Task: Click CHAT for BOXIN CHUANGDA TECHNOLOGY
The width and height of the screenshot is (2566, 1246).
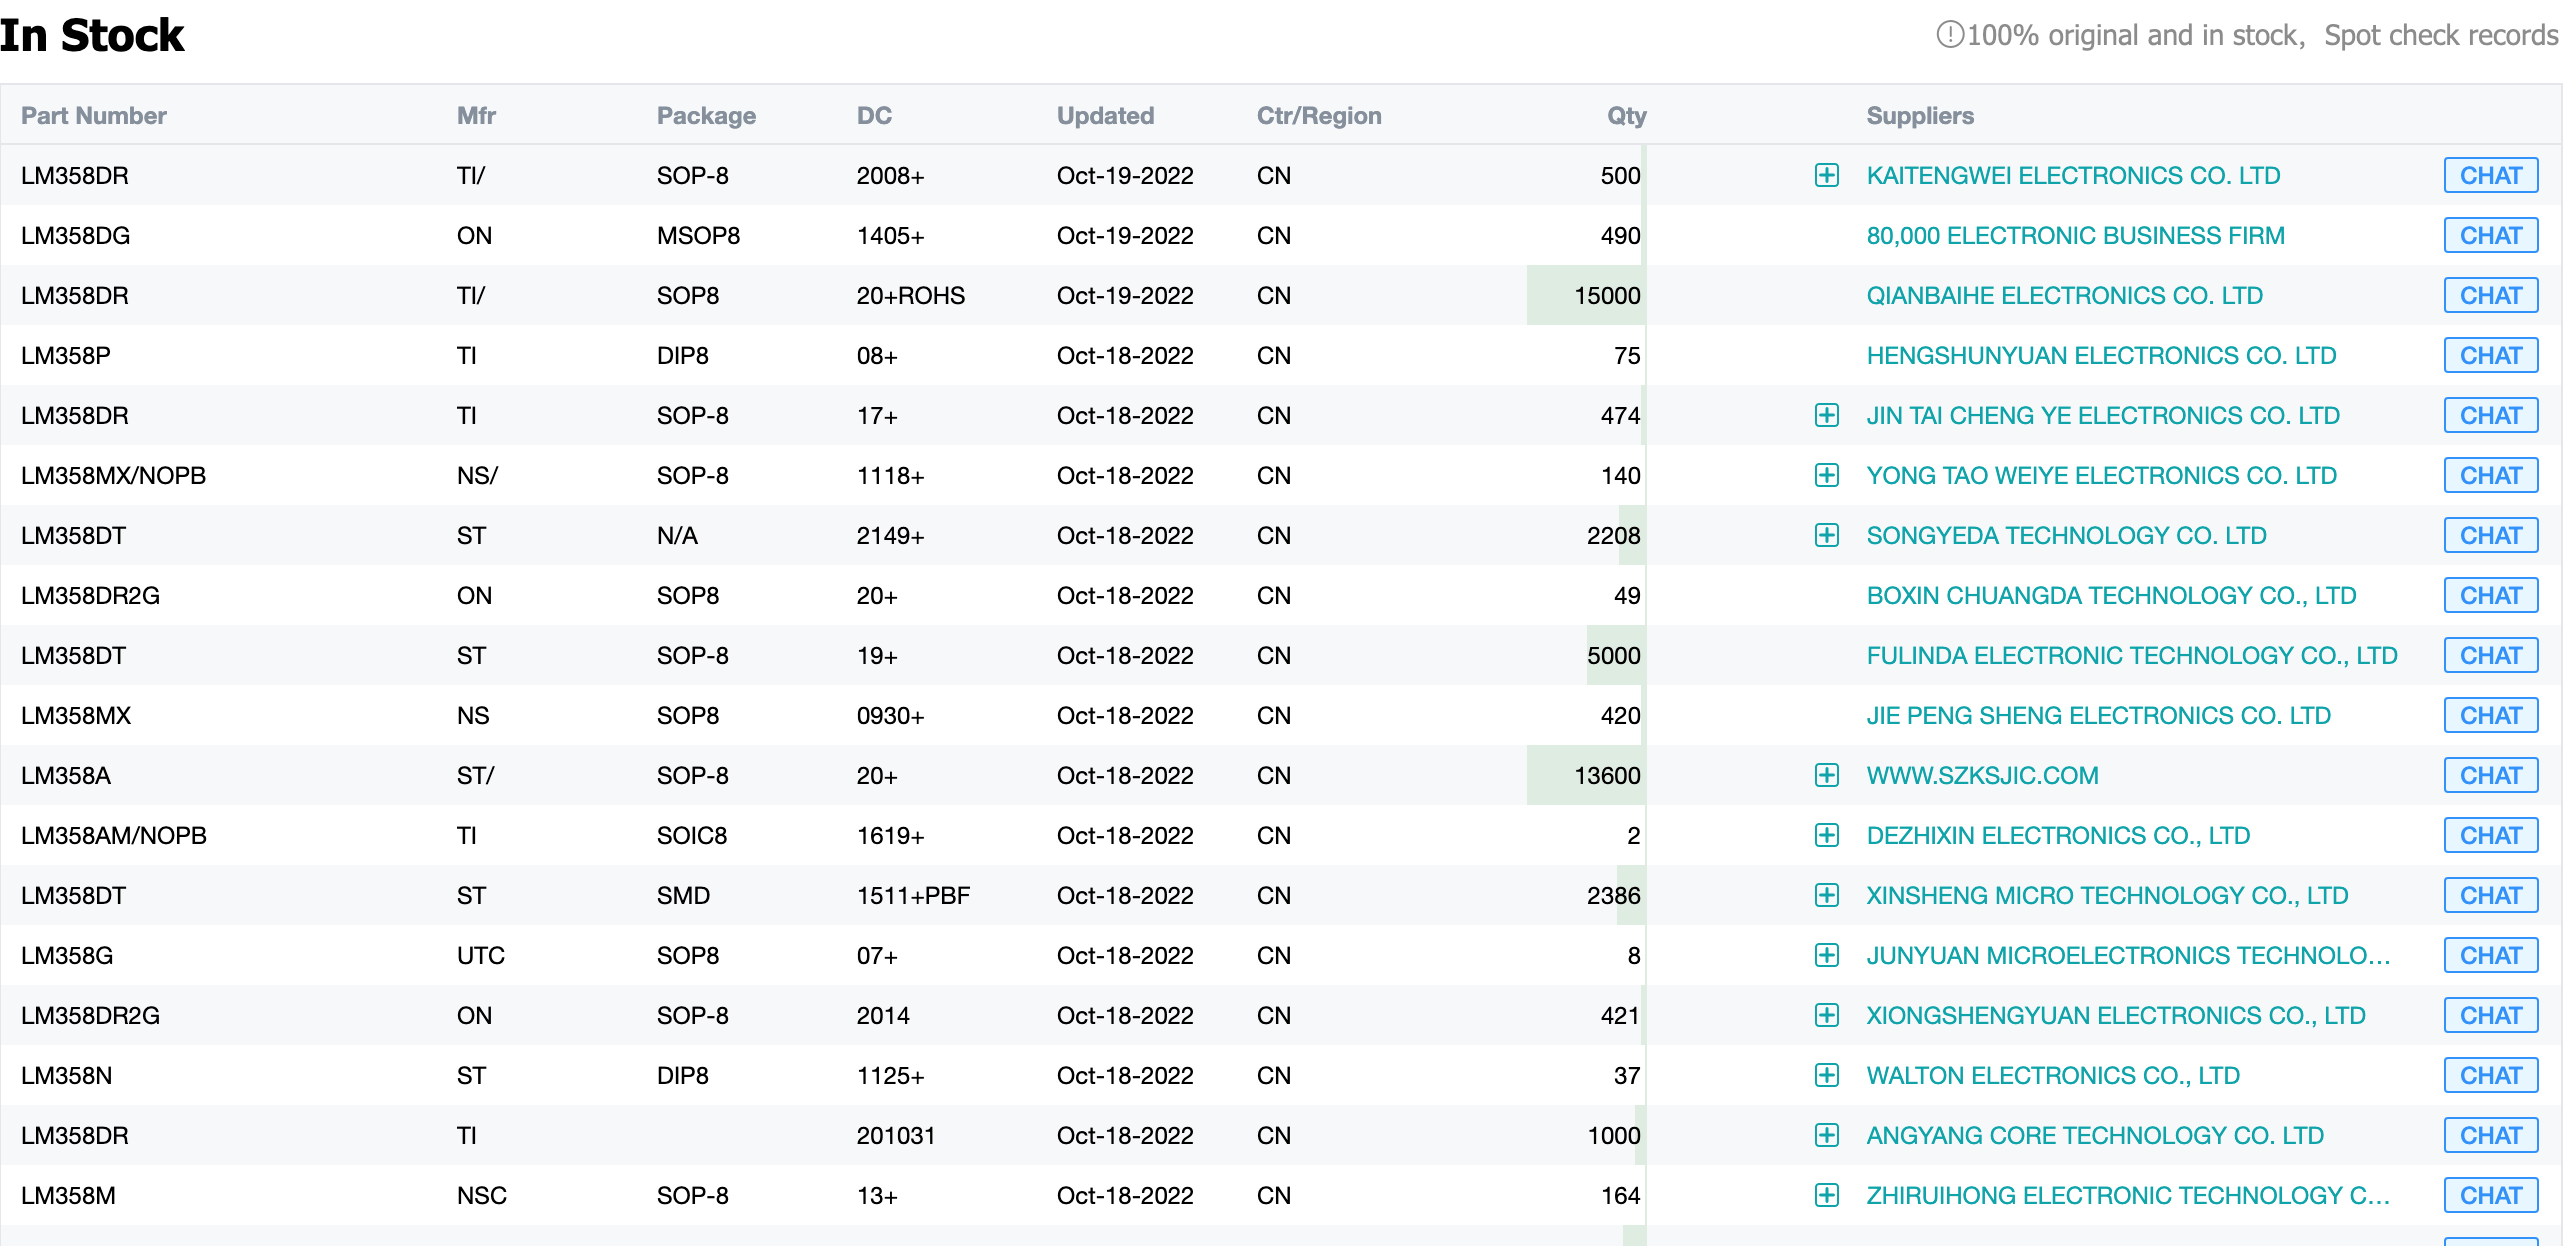Action: click(2490, 595)
